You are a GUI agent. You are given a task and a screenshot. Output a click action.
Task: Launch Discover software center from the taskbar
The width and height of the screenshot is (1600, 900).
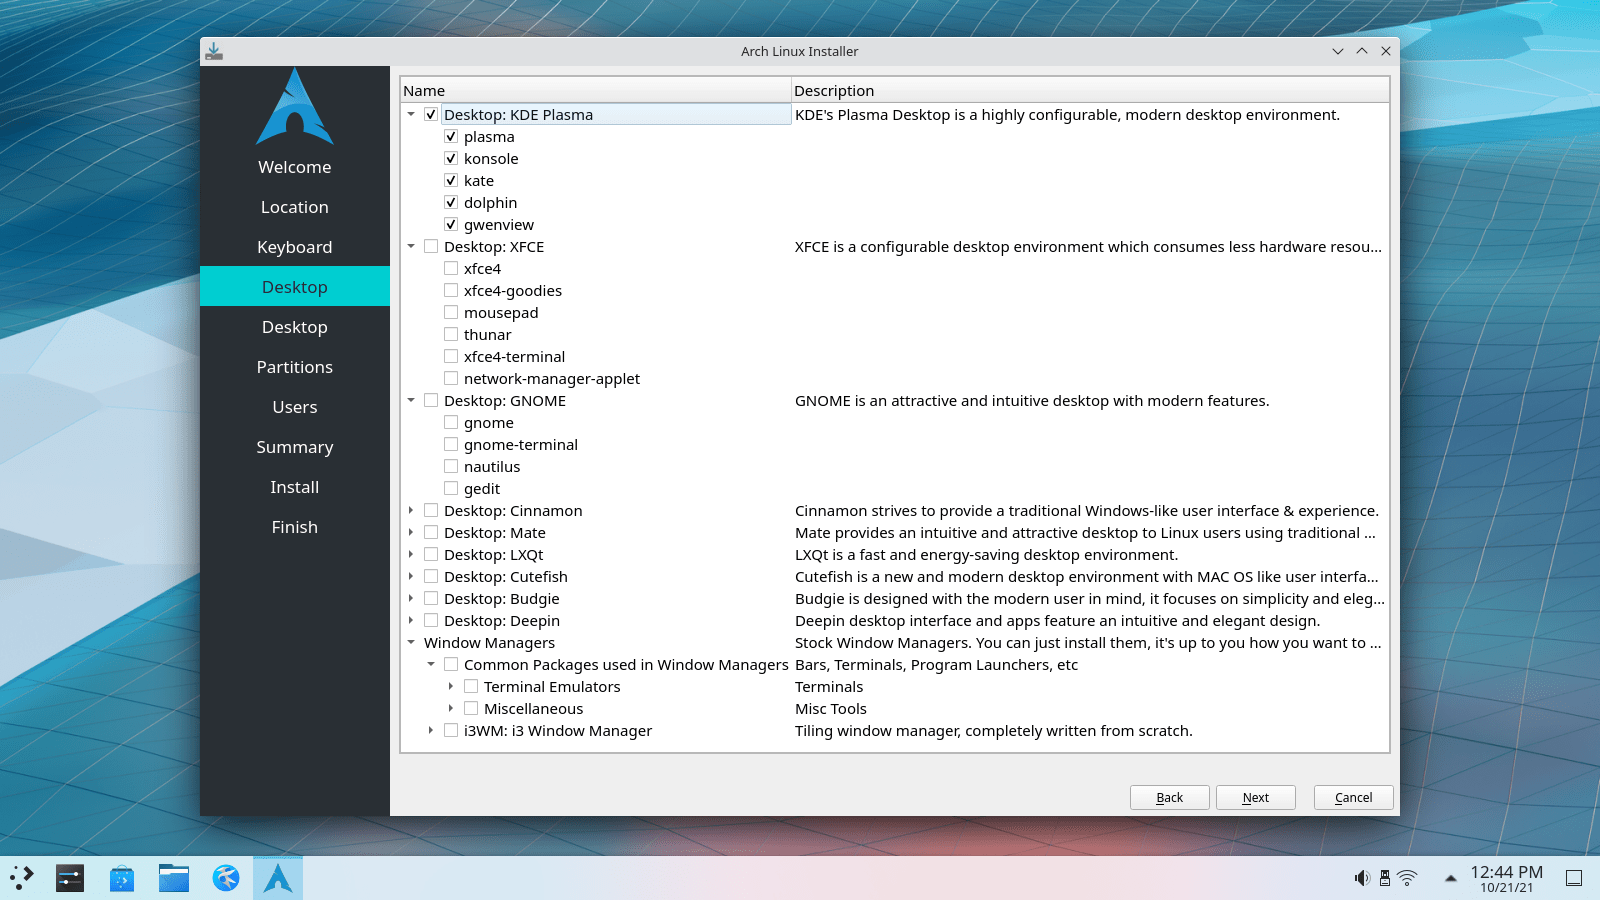click(x=121, y=877)
